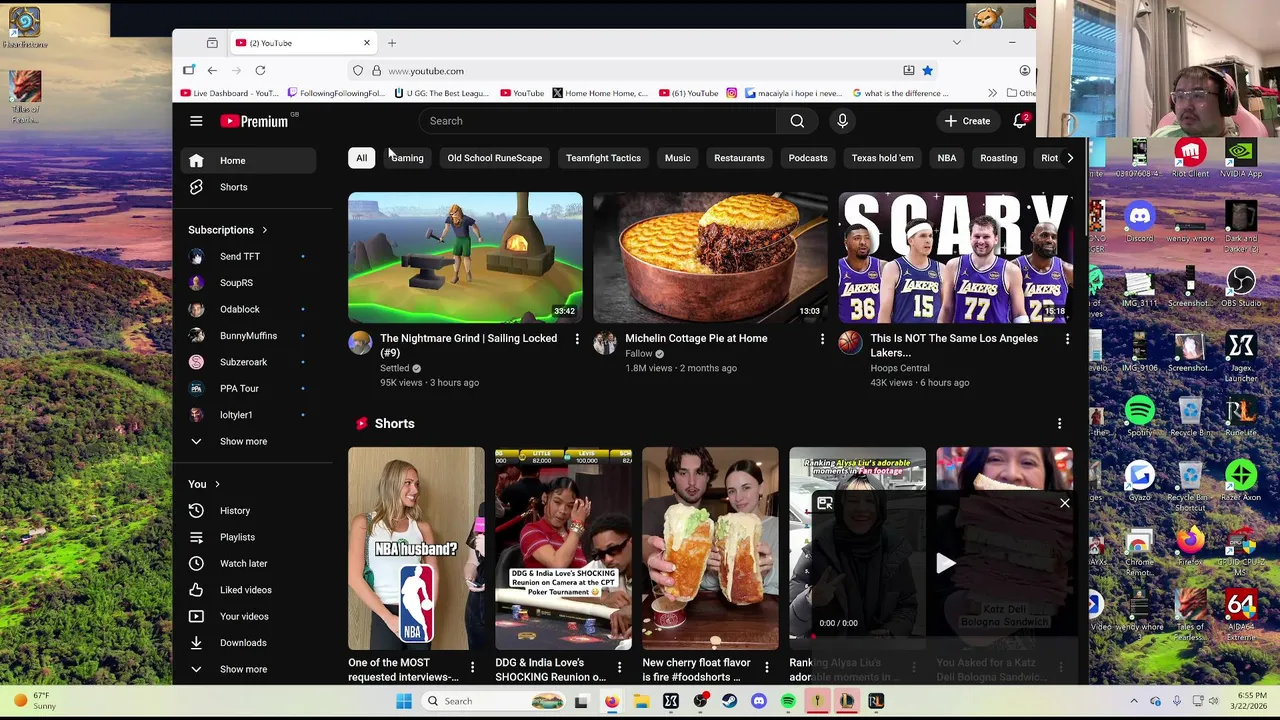The height and width of the screenshot is (720, 1280).
Task: Open options menu for Los Angeles Lakers video
Action: tap(1067, 339)
